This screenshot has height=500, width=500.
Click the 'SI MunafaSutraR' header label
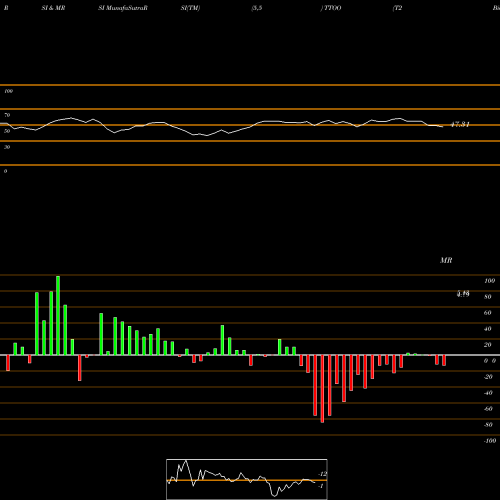click(123, 8)
